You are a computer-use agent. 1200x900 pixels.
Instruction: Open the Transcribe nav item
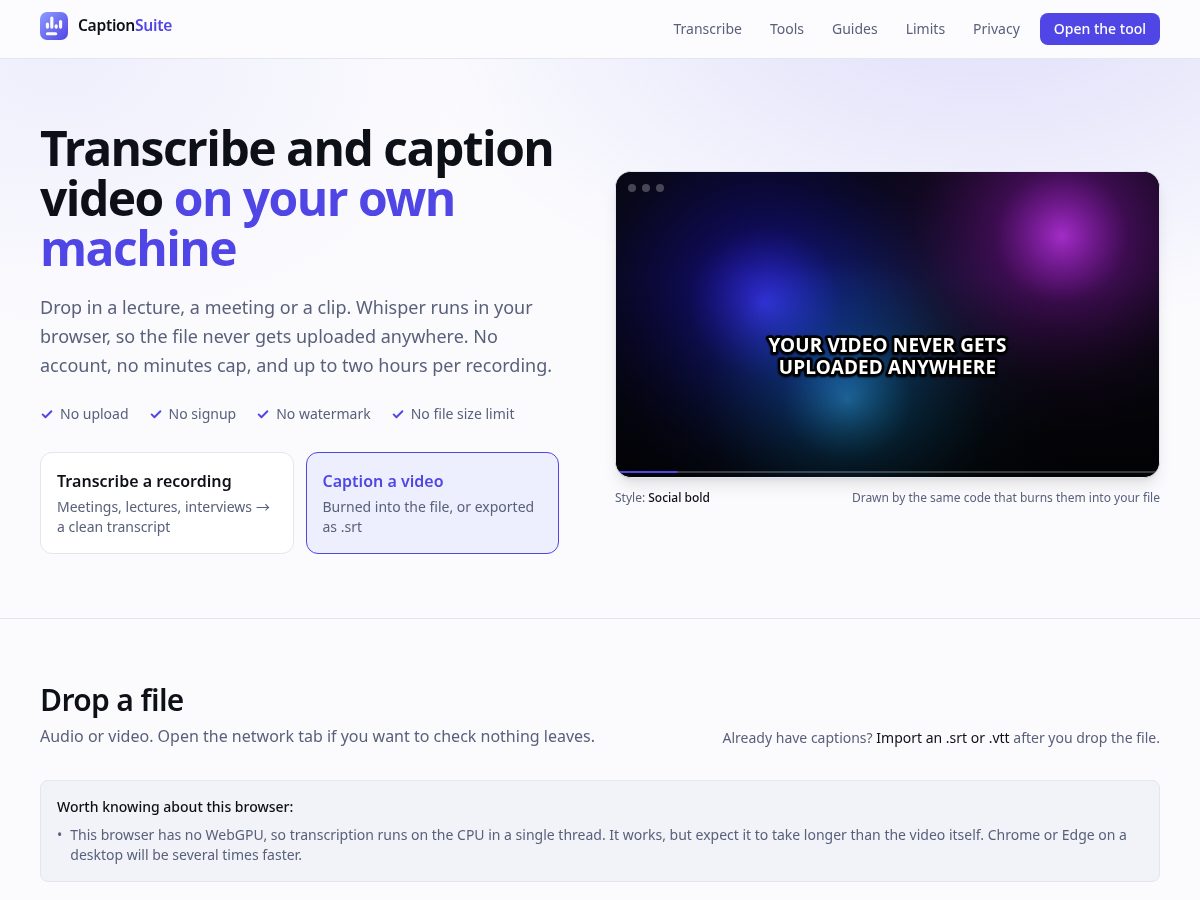click(707, 29)
